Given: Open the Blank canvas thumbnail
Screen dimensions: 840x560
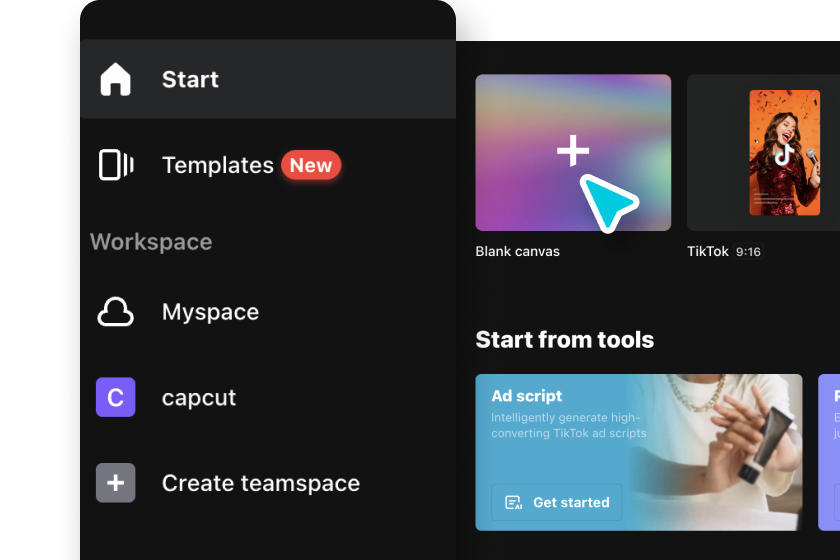Looking at the screenshot, I should point(573,153).
